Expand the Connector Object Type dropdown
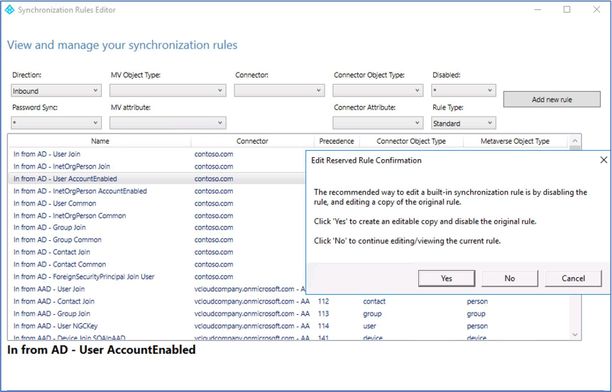The image size is (612, 392). coord(378,91)
